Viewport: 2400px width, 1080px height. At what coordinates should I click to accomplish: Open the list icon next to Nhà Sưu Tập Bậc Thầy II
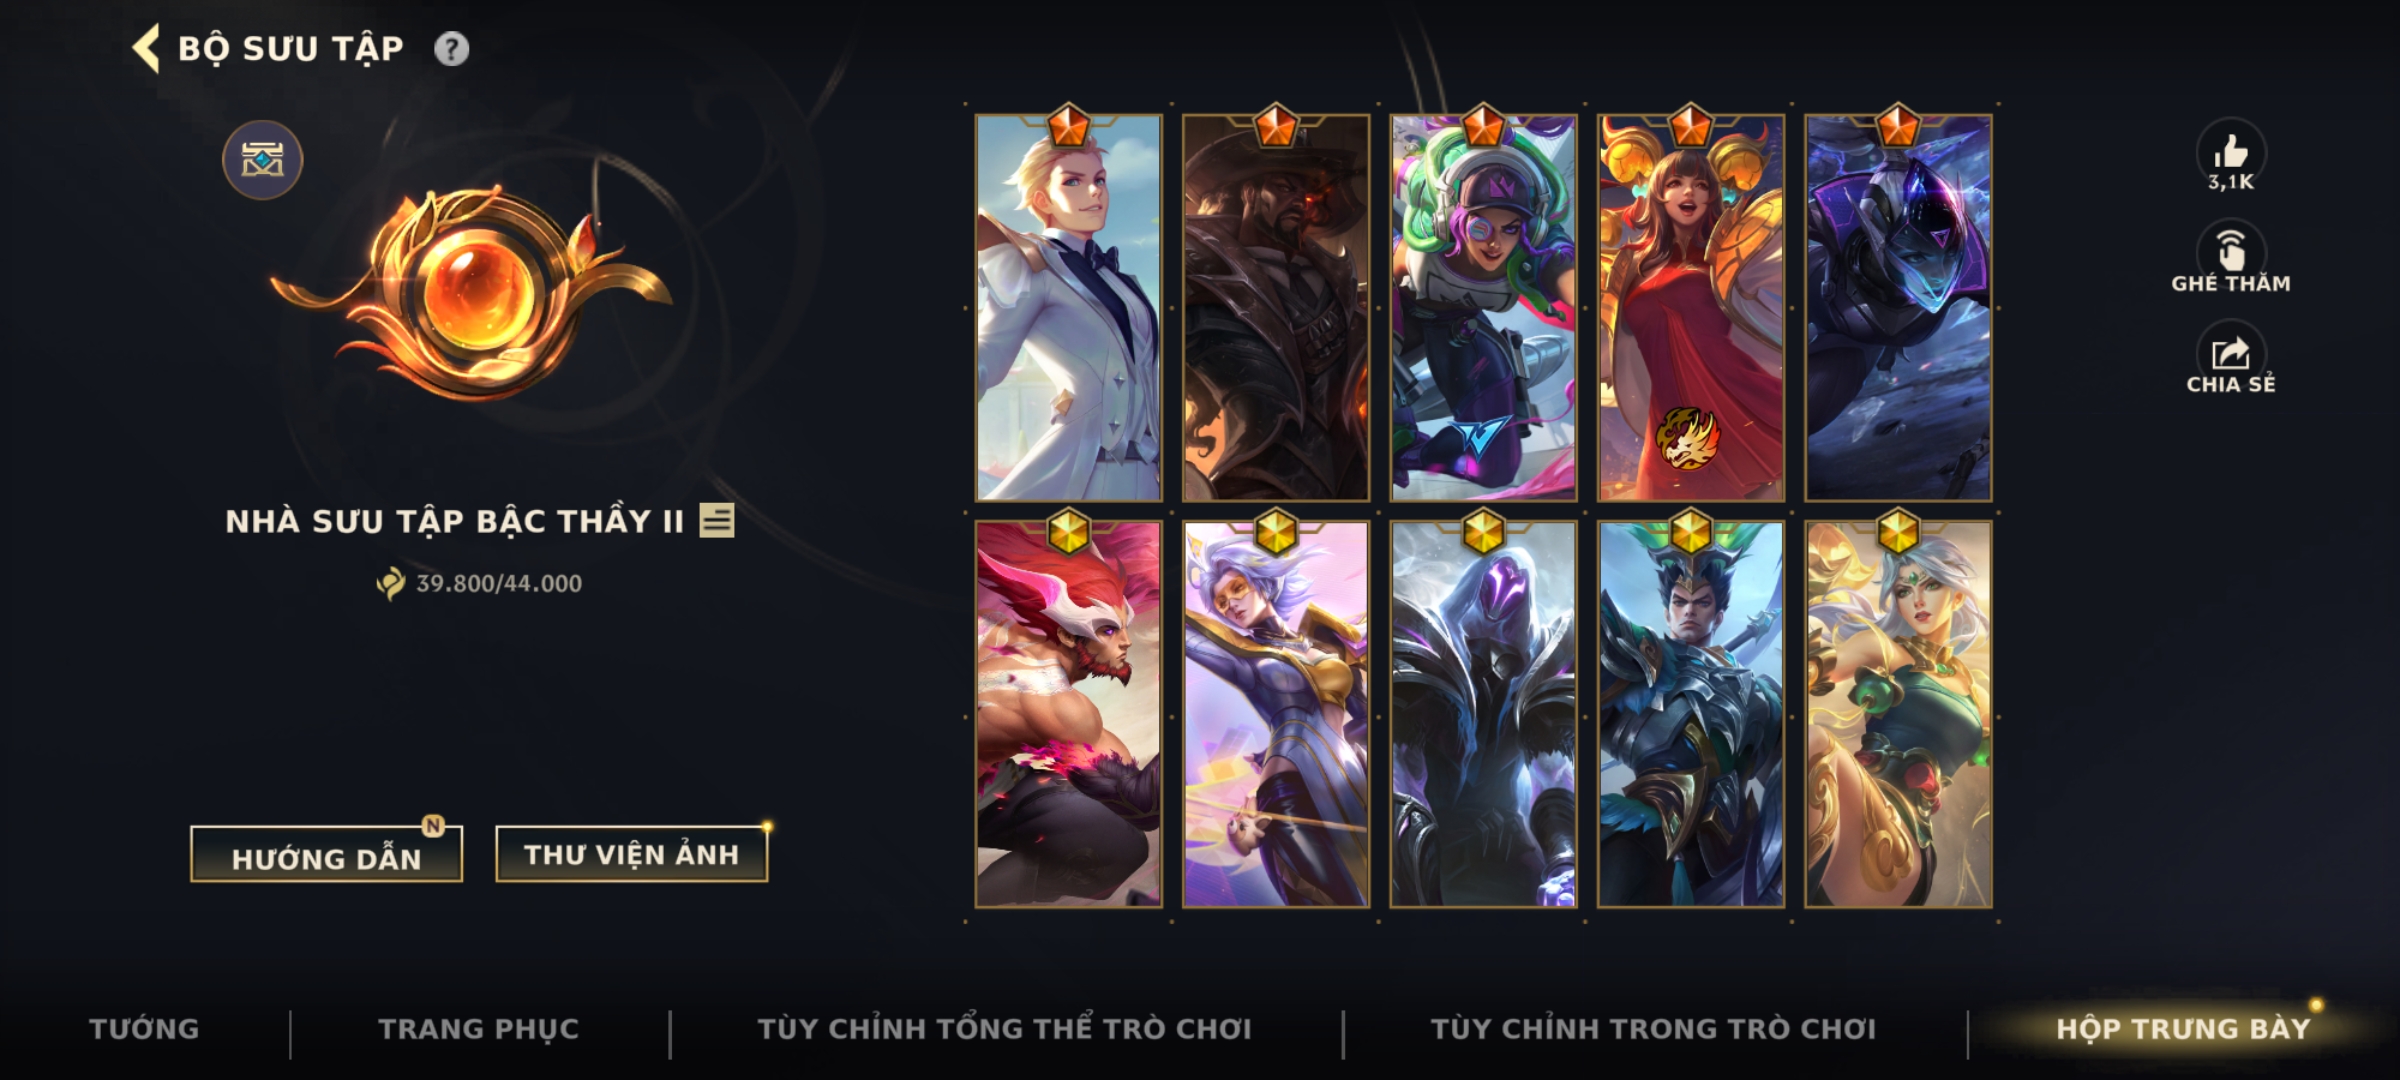click(716, 520)
